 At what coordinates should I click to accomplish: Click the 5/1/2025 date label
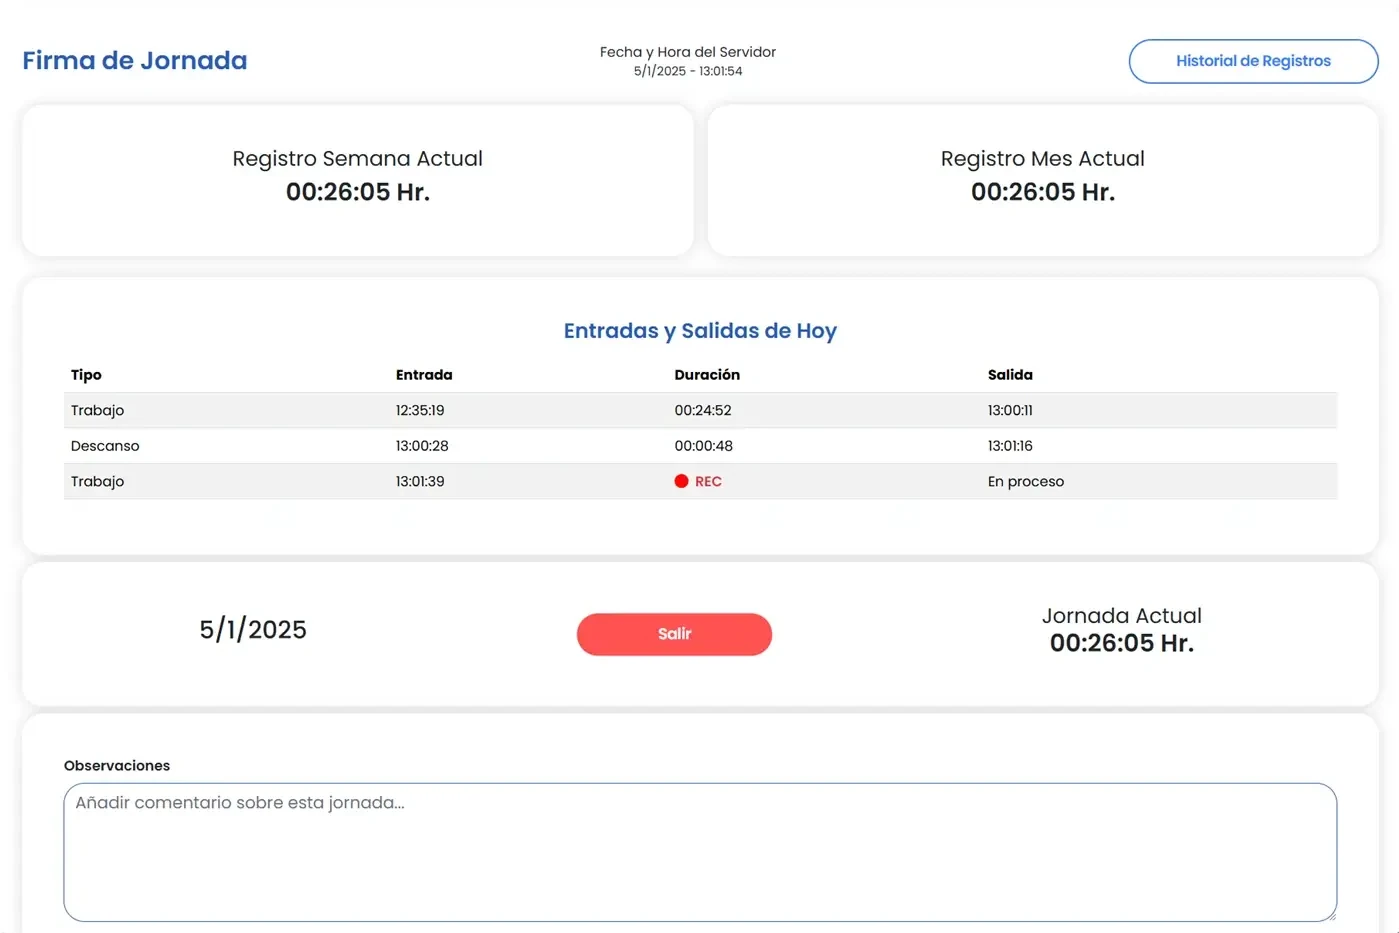tap(251, 629)
